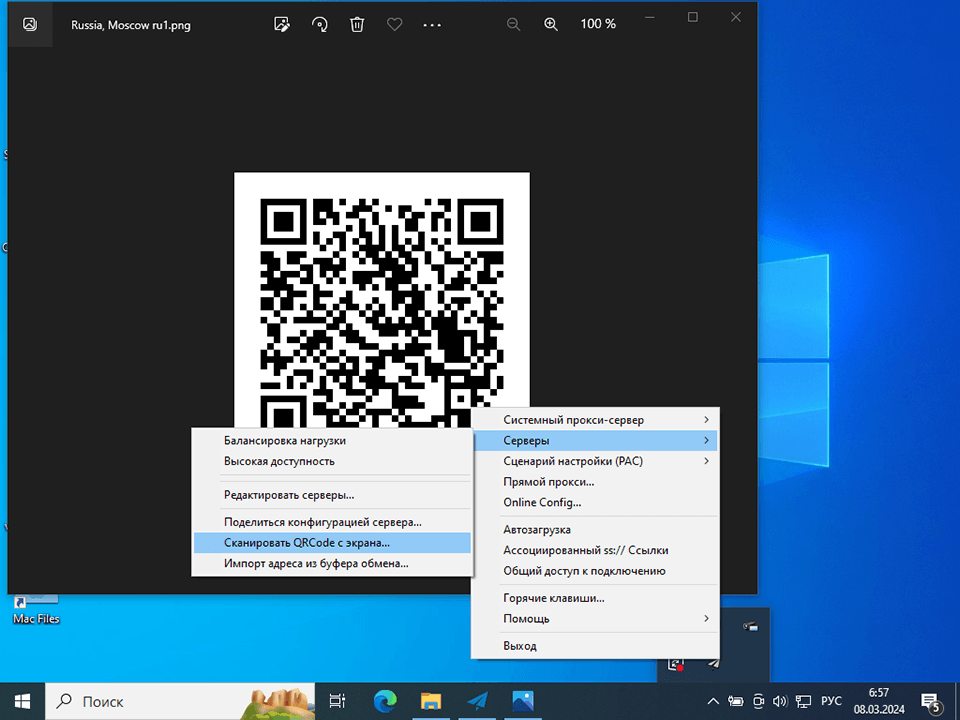Select "Высокая доступность" menu entry

(x=331, y=461)
